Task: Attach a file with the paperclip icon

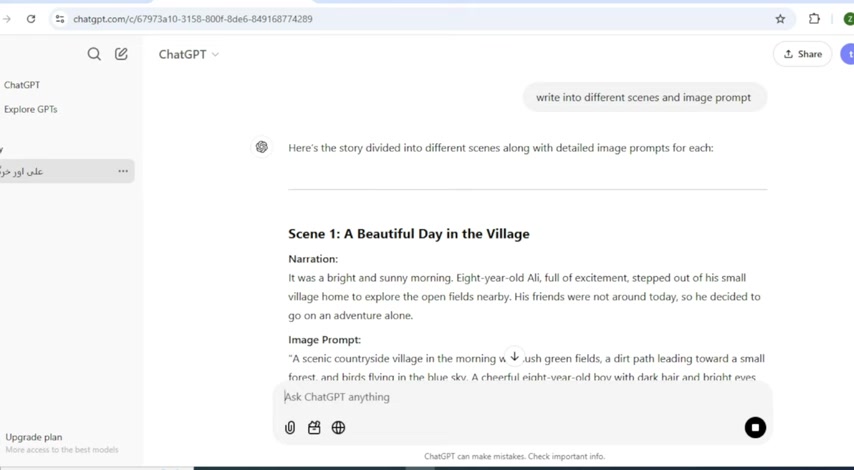Action: click(290, 428)
